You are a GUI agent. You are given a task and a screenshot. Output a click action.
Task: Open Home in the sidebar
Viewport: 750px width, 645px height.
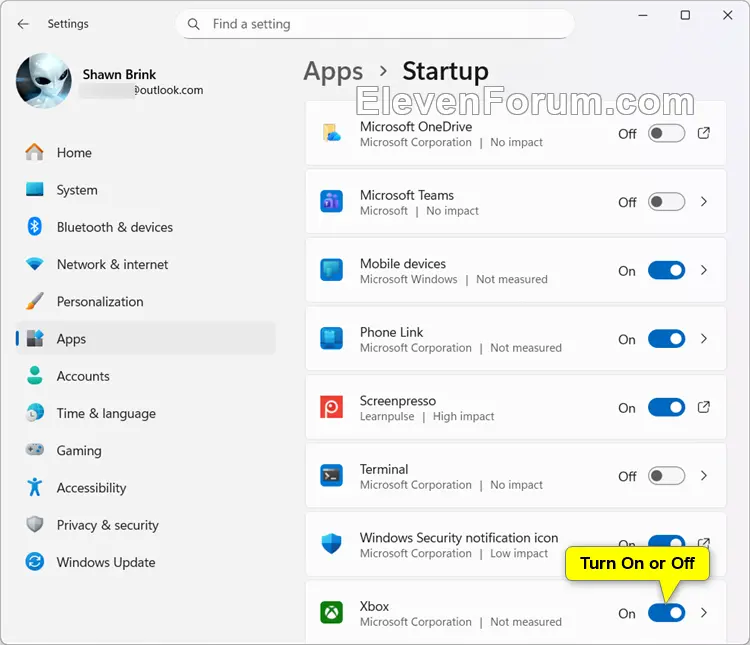[146, 152]
